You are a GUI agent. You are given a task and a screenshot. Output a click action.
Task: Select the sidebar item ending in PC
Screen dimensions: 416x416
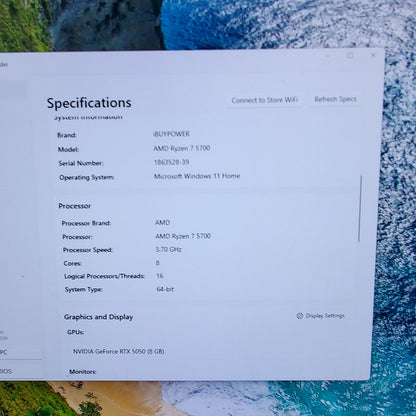coord(4,352)
